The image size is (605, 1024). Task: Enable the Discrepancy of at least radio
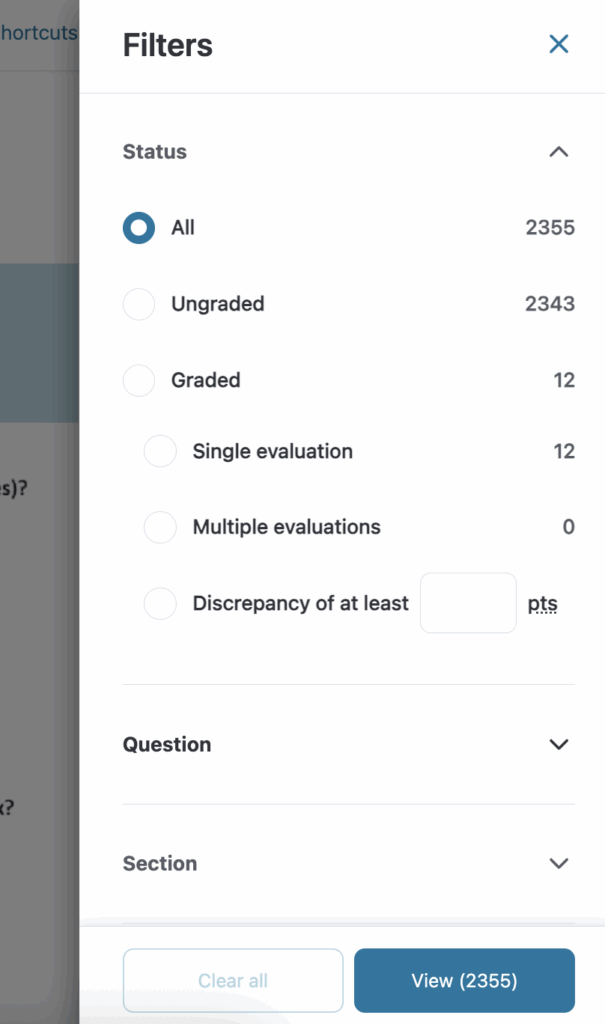[160, 603]
